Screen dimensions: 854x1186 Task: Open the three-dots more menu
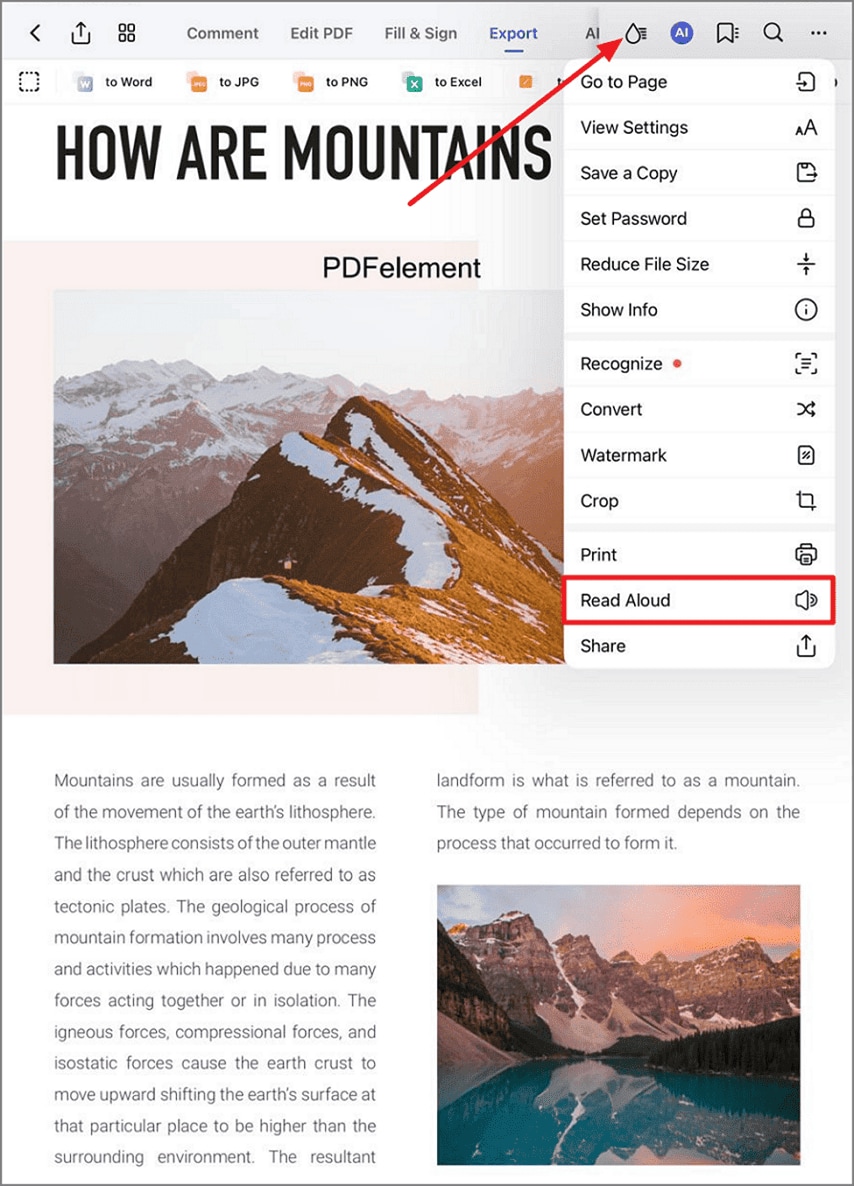pos(818,33)
